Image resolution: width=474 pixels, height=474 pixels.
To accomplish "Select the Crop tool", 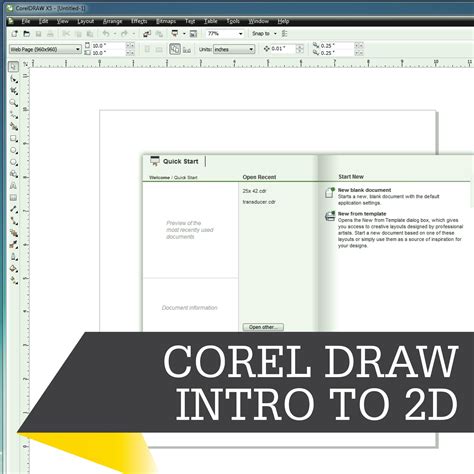I will tap(14, 91).
